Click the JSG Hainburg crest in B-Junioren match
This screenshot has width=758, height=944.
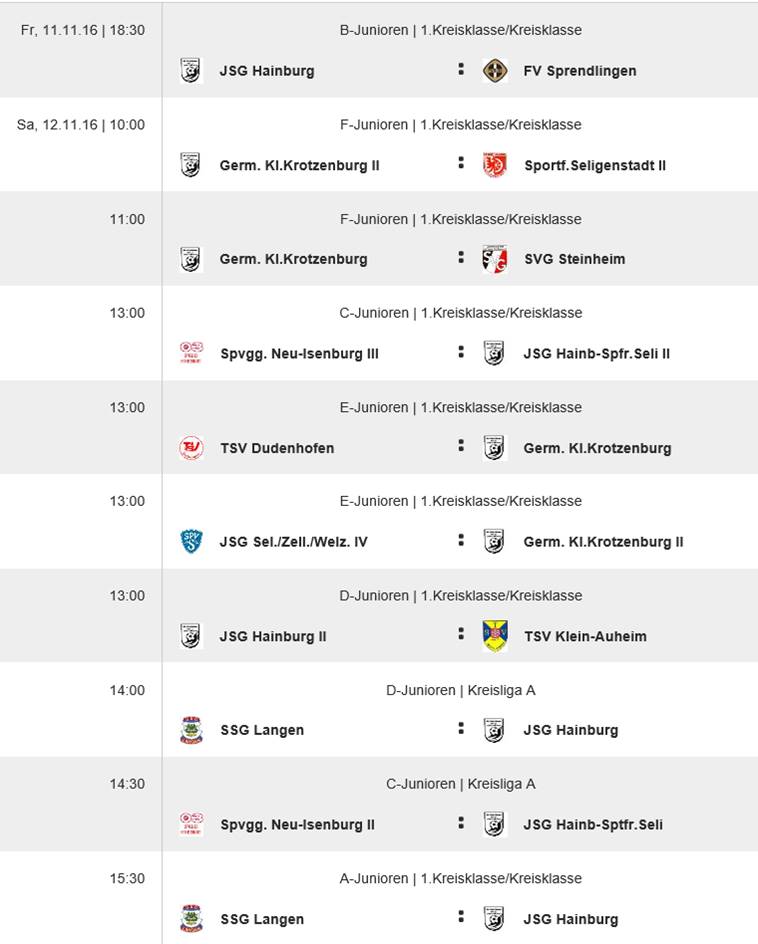tap(191, 71)
